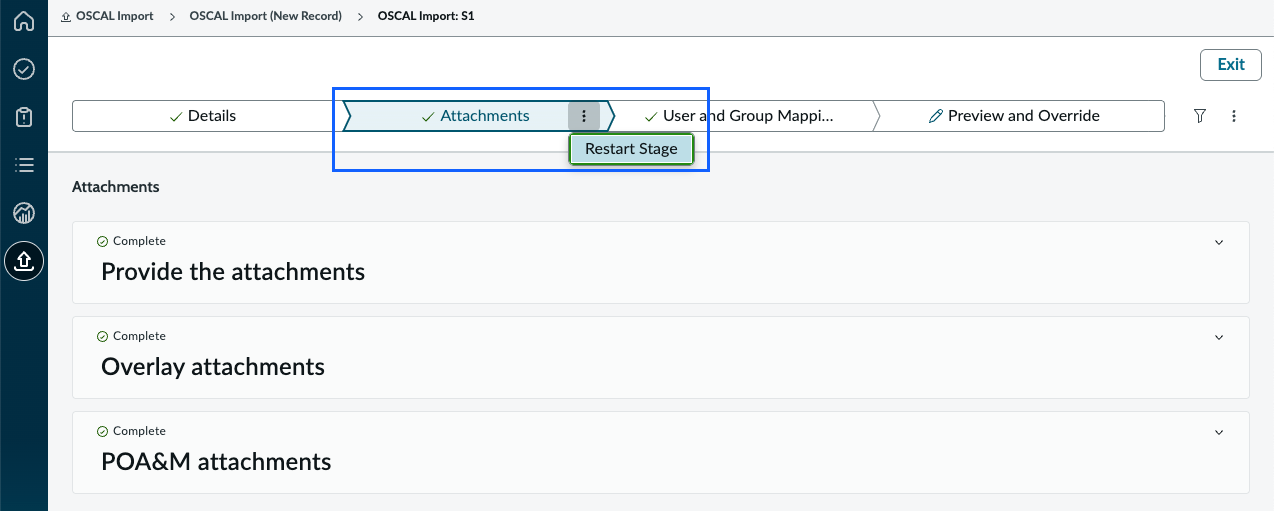This screenshot has width=1274, height=511.
Task: Open the clipboard sidebar icon
Action: 24,117
